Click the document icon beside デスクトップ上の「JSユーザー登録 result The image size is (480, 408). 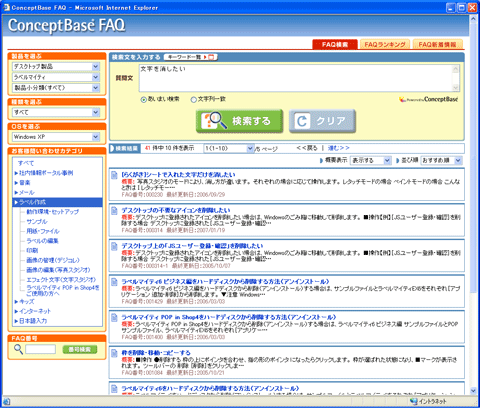click(x=114, y=246)
